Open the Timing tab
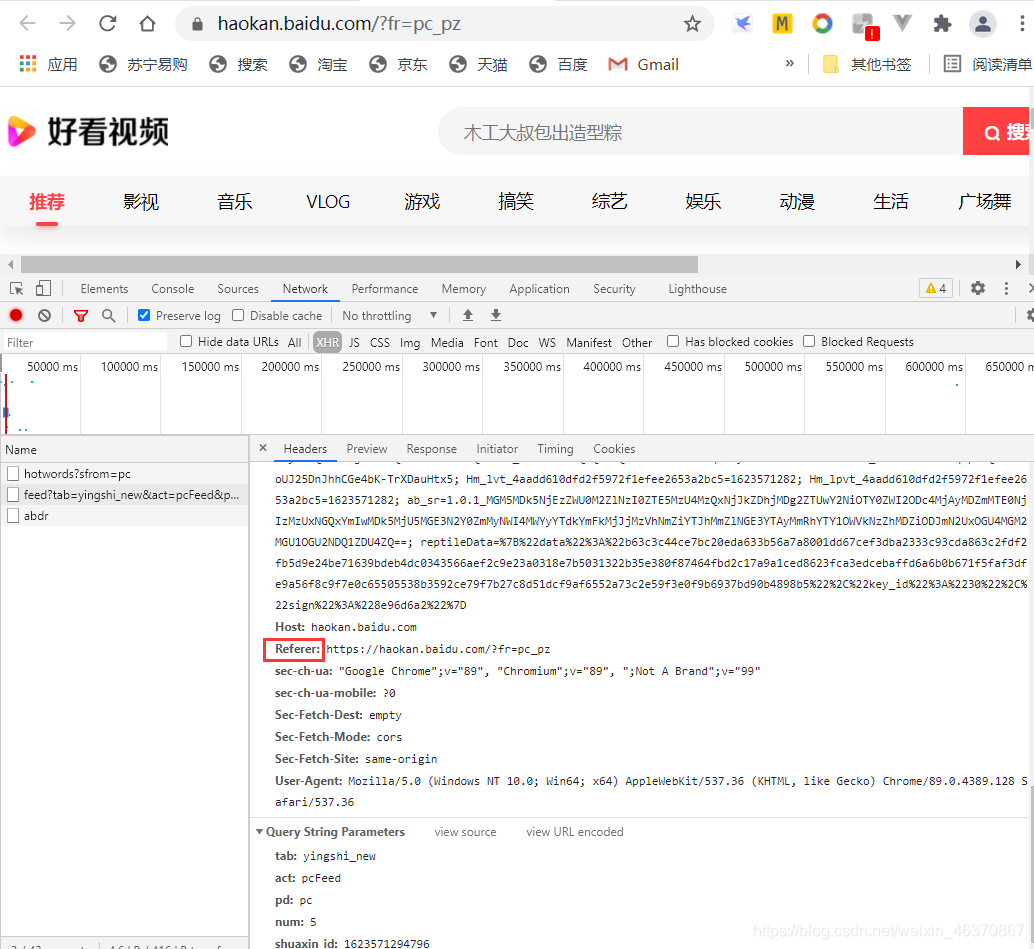Image resolution: width=1034 pixels, height=949 pixels. [555, 448]
